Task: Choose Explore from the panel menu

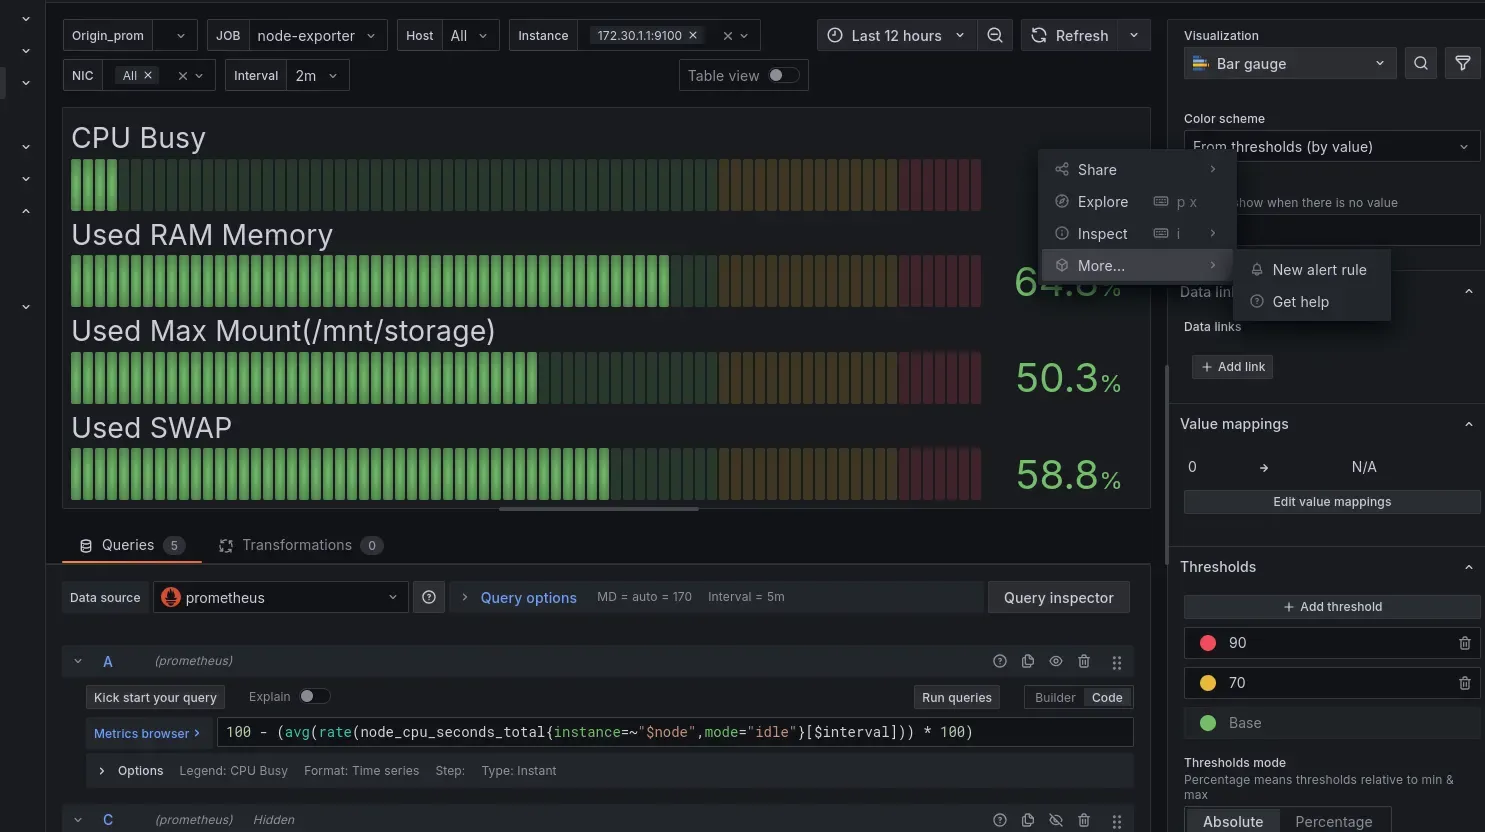Action: pyautogui.click(x=1137, y=202)
